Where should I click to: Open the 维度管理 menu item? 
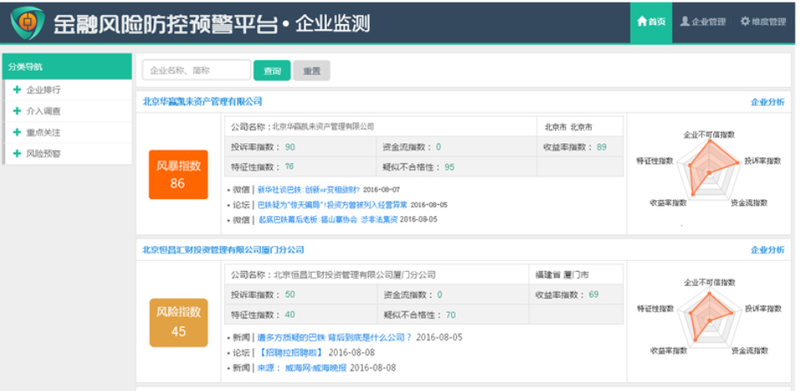(x=763, y=22)
